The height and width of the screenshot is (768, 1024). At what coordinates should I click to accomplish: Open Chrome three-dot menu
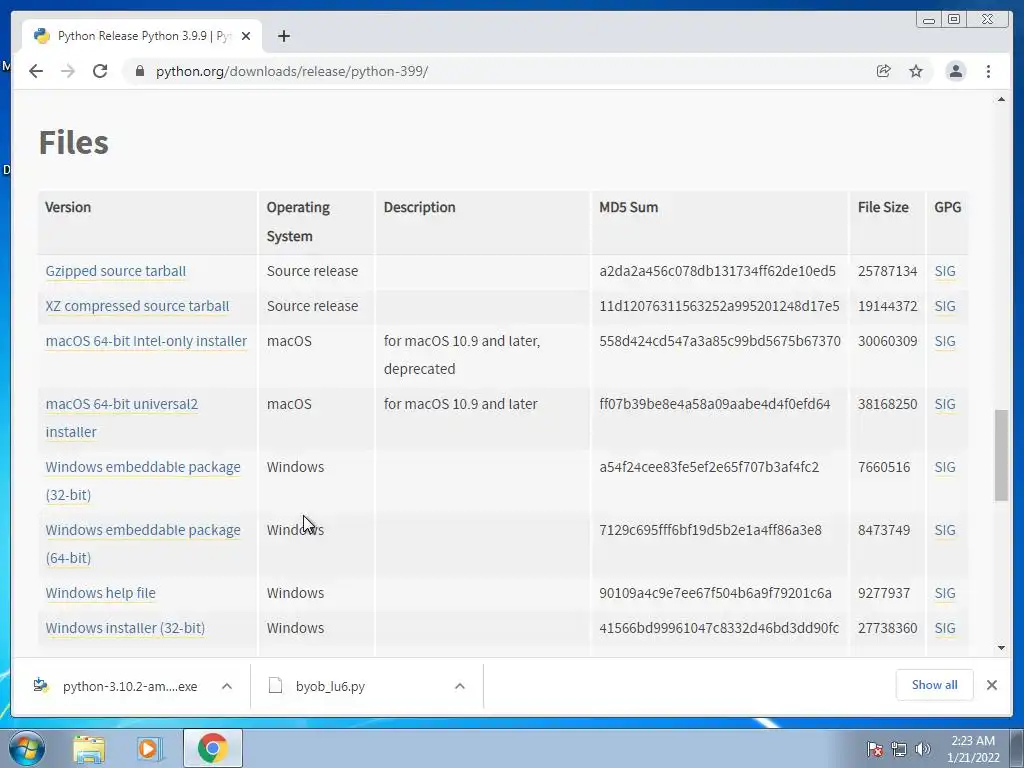coord(988,71)
